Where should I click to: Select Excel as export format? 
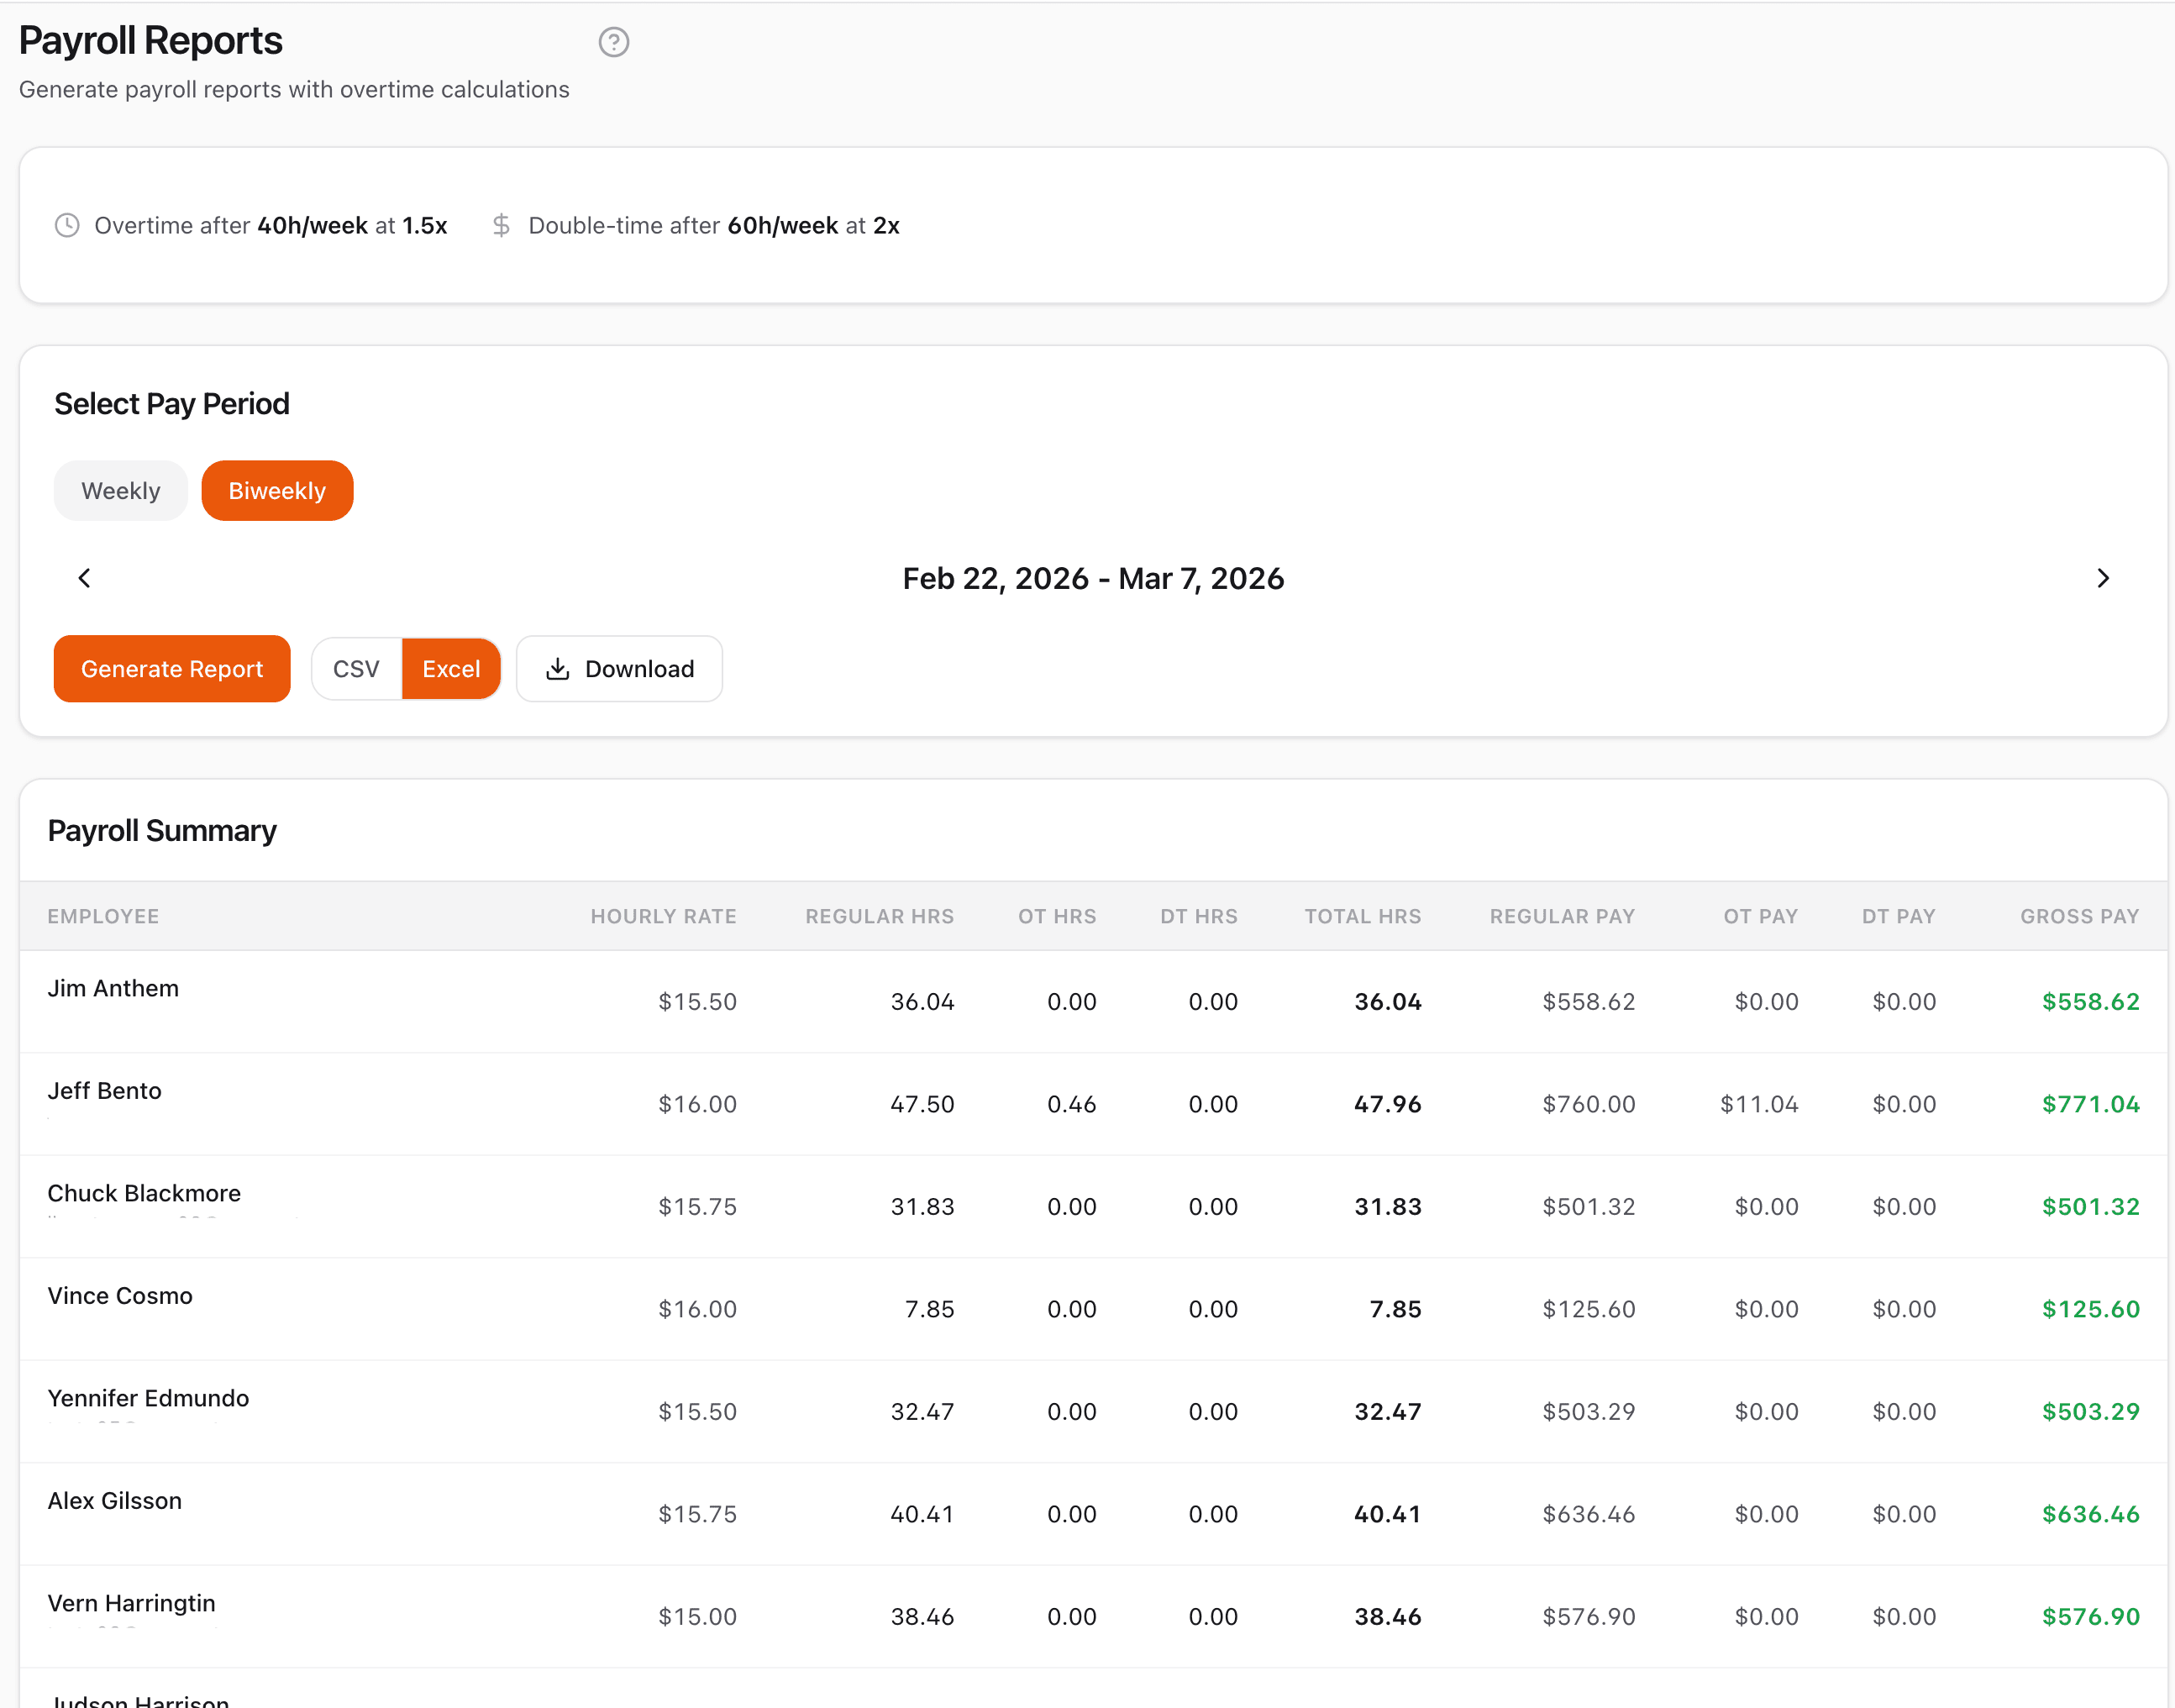coord(451,668)
